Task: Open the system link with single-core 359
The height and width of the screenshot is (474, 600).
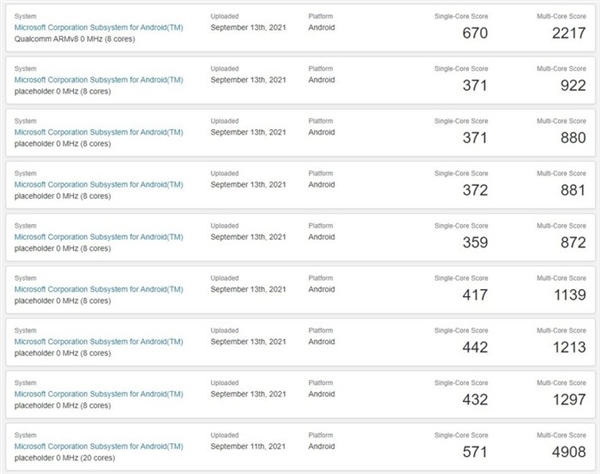Action: (99, 237)
